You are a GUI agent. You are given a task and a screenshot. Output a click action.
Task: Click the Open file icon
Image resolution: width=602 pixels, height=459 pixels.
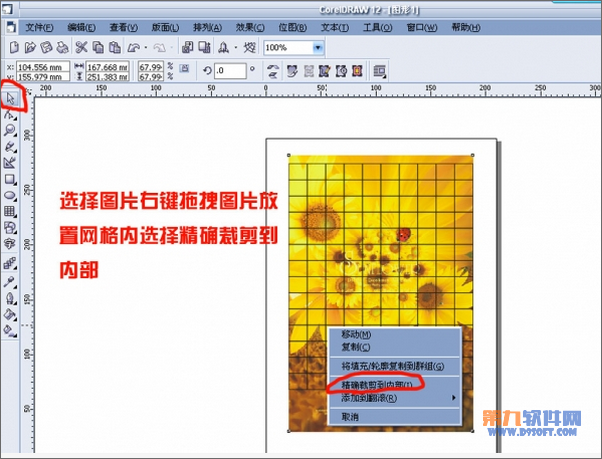(30, 48)
